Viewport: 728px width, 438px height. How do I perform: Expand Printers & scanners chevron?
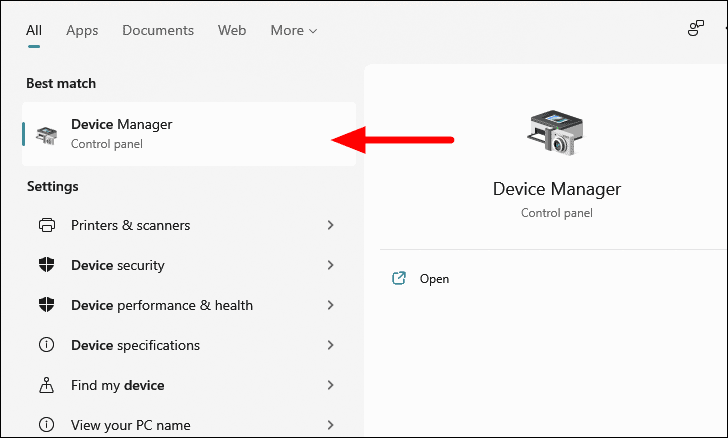pyautogui.click(x=331, y=225)
